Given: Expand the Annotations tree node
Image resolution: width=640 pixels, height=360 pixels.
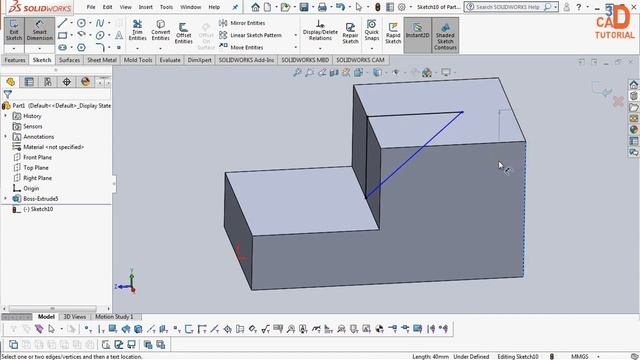Looking at the screenshot, I should pos(6,136).
